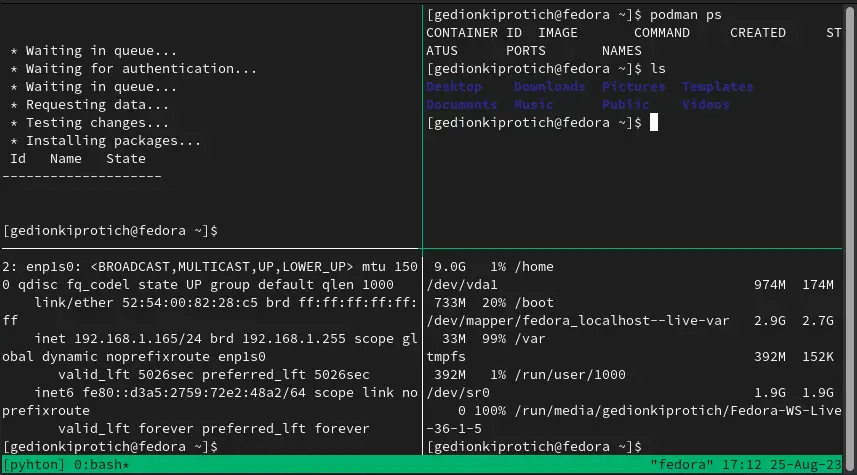Click the podman ps command text
Viewport: 857px width, 475px height.
click(685, 15)
